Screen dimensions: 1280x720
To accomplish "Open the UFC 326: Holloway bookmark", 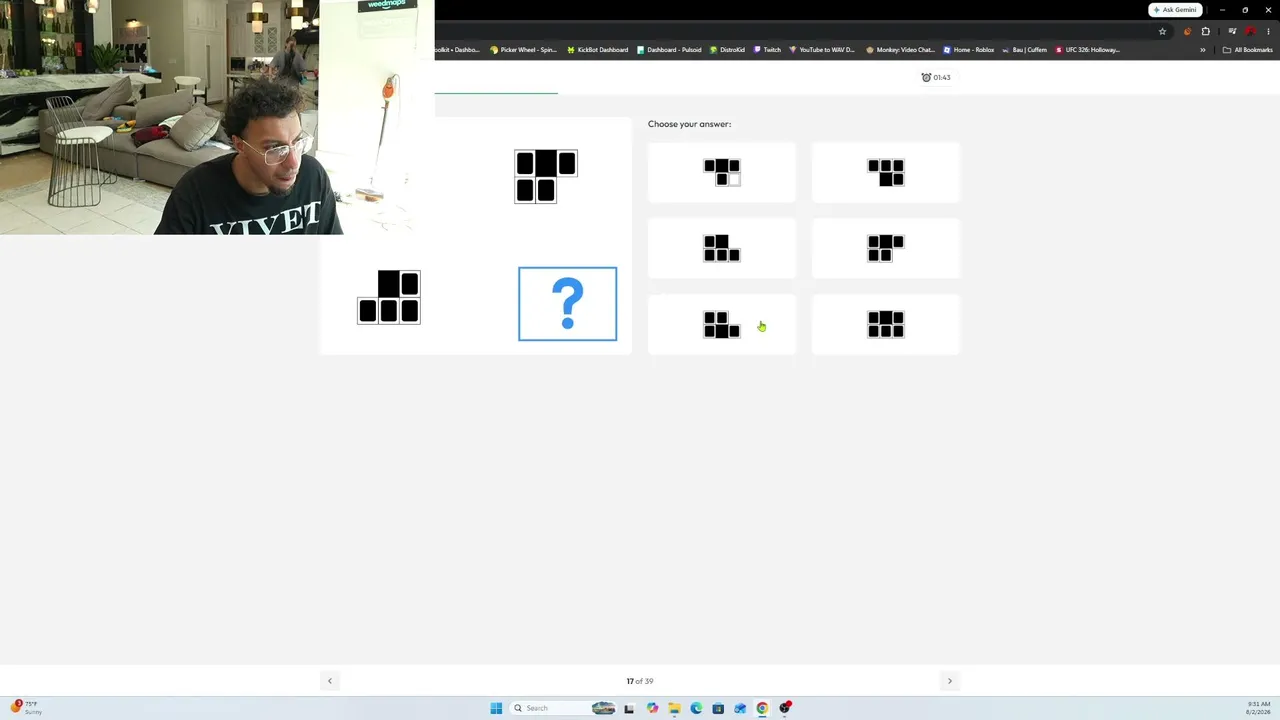I will [1088, 50].
